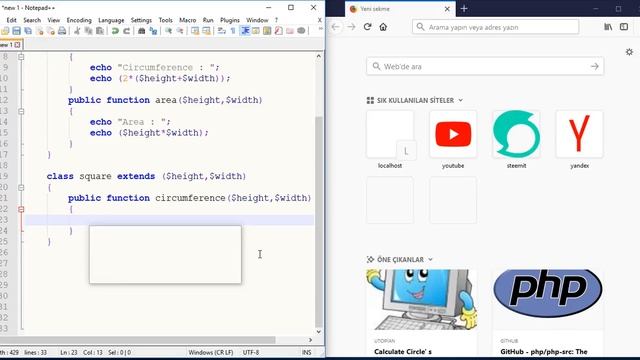This screenshot has height=360, width=640.
Task: Click the Firefox reload button
Action: click(367, 27)
